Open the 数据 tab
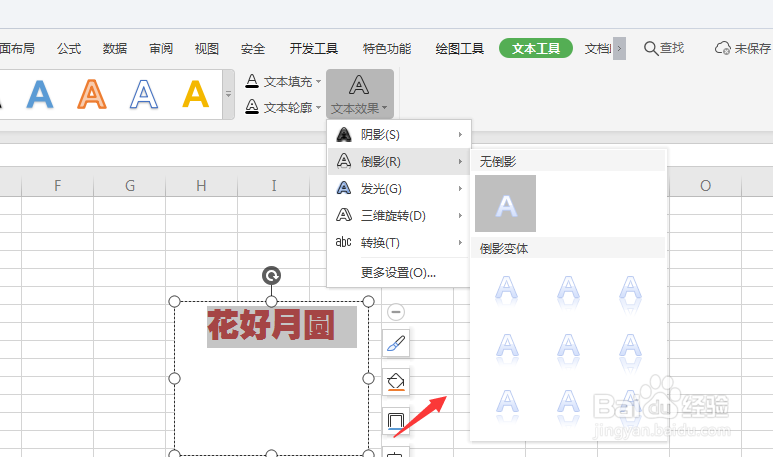Image resolution: width=773 pixels, height=457 pixels. click(x=115, y=48)
